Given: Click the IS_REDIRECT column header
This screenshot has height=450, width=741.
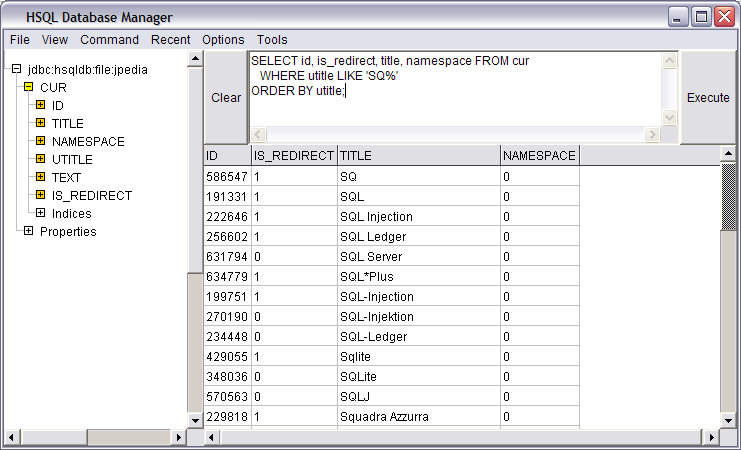Looking at the screenshot, I should tap(293, 156).
